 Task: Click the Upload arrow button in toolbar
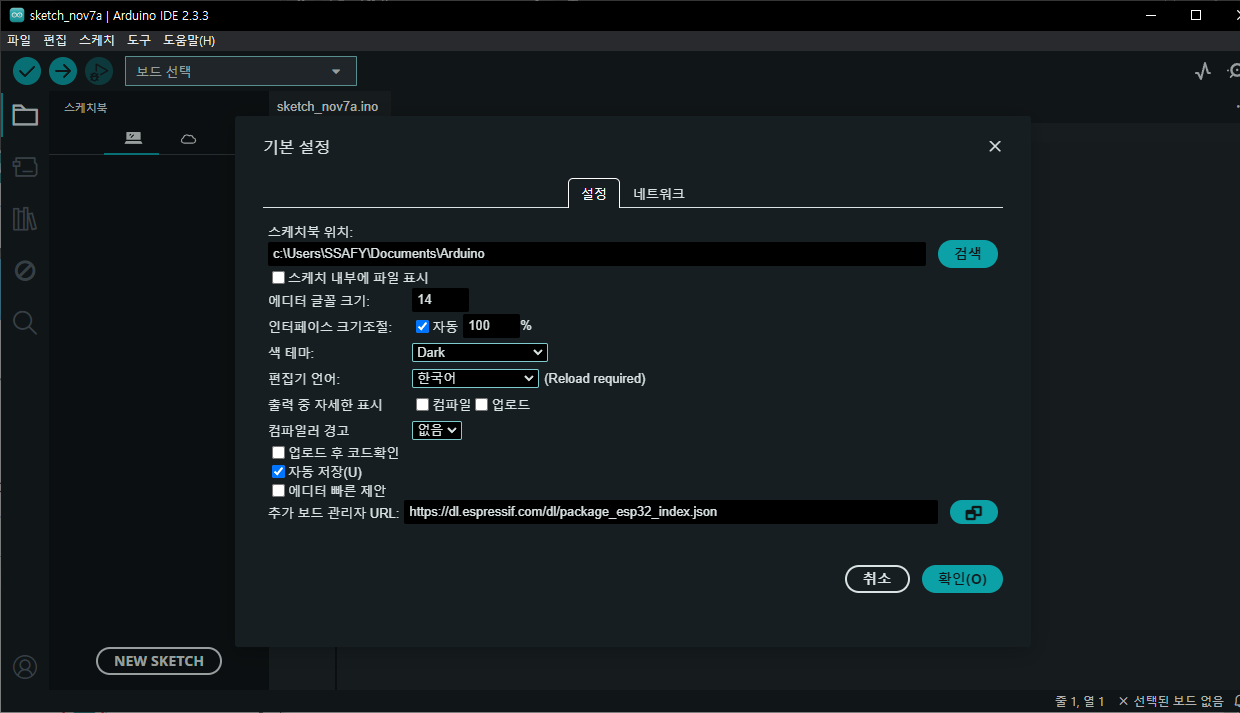tap(63, 71)
